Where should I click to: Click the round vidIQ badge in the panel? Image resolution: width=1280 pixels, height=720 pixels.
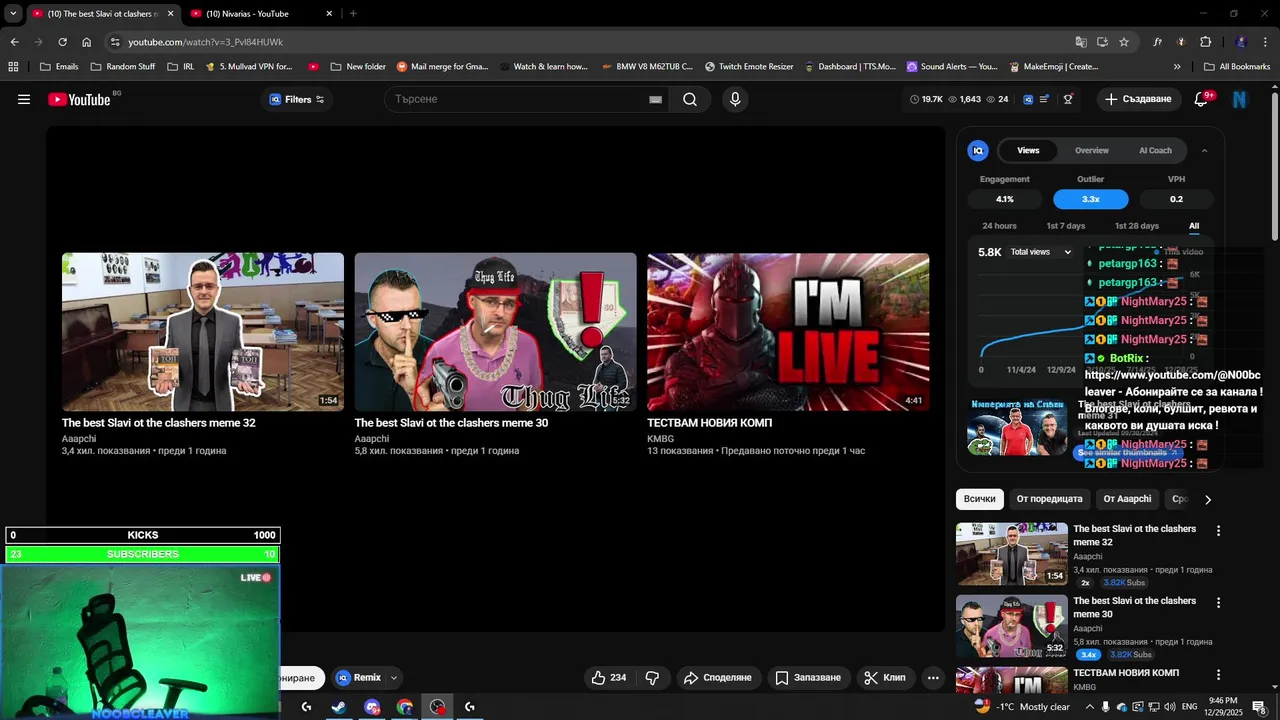(978, 150)
